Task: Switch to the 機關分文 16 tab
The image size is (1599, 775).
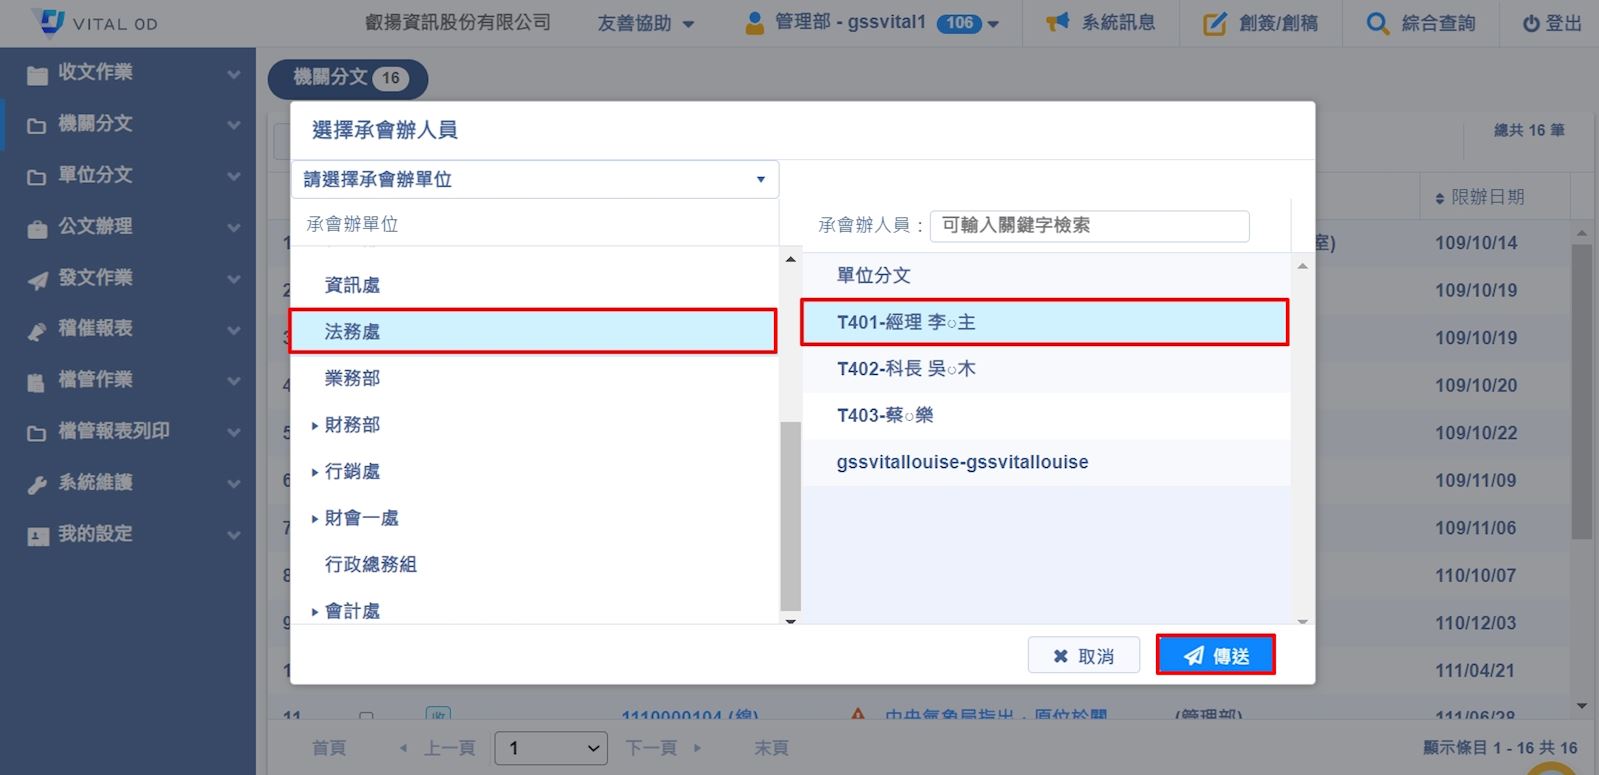Action: 348,78
